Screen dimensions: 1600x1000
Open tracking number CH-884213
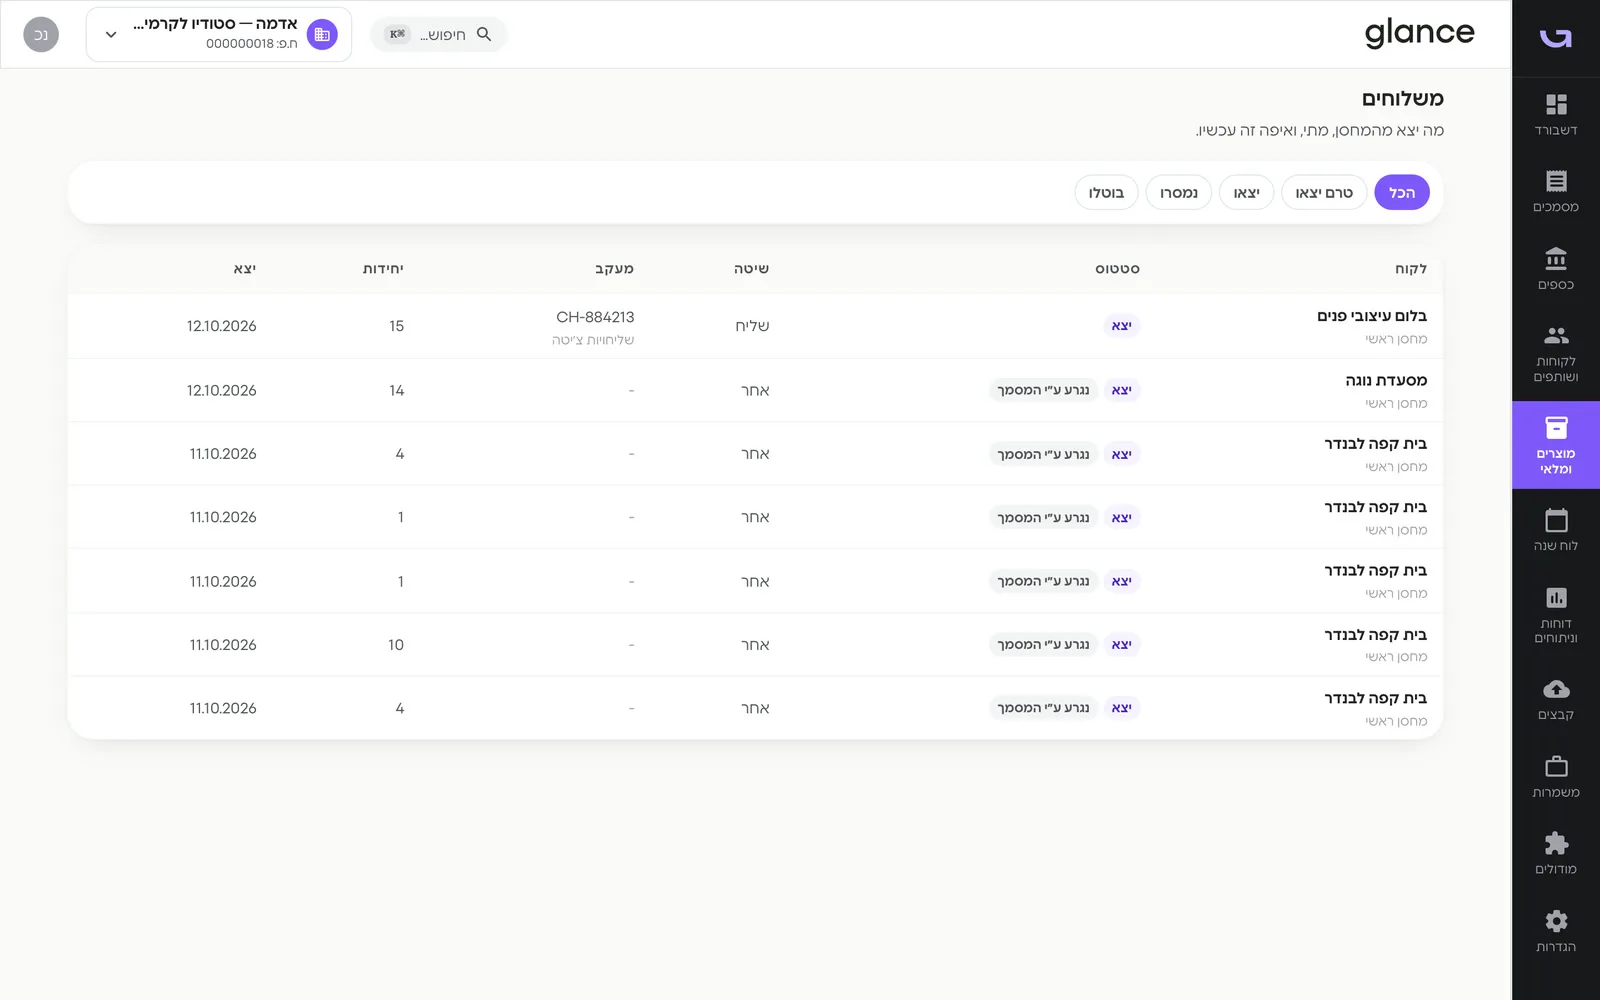point(595,317)
